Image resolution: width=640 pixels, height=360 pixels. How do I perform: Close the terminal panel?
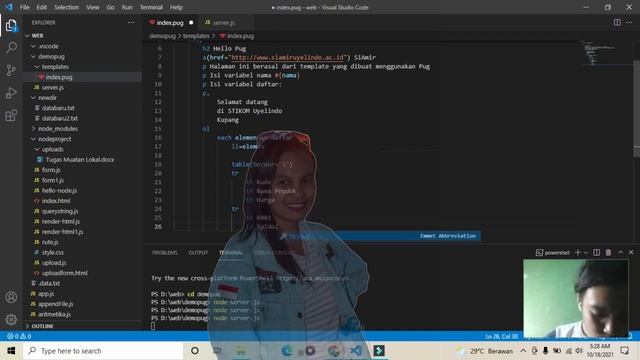coord(631,253)
